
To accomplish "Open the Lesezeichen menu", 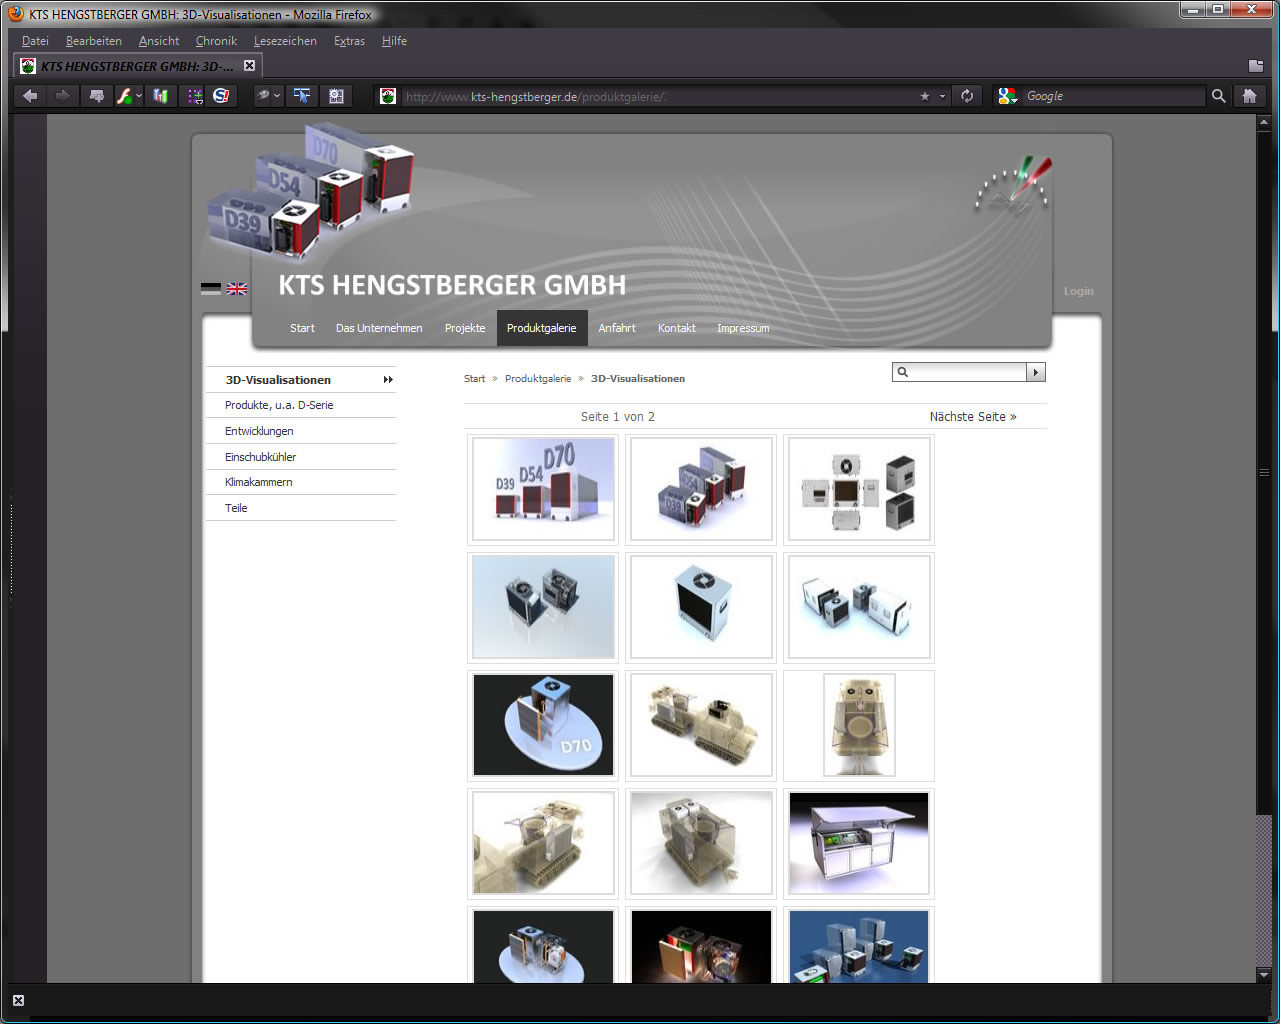I will 285,41.
